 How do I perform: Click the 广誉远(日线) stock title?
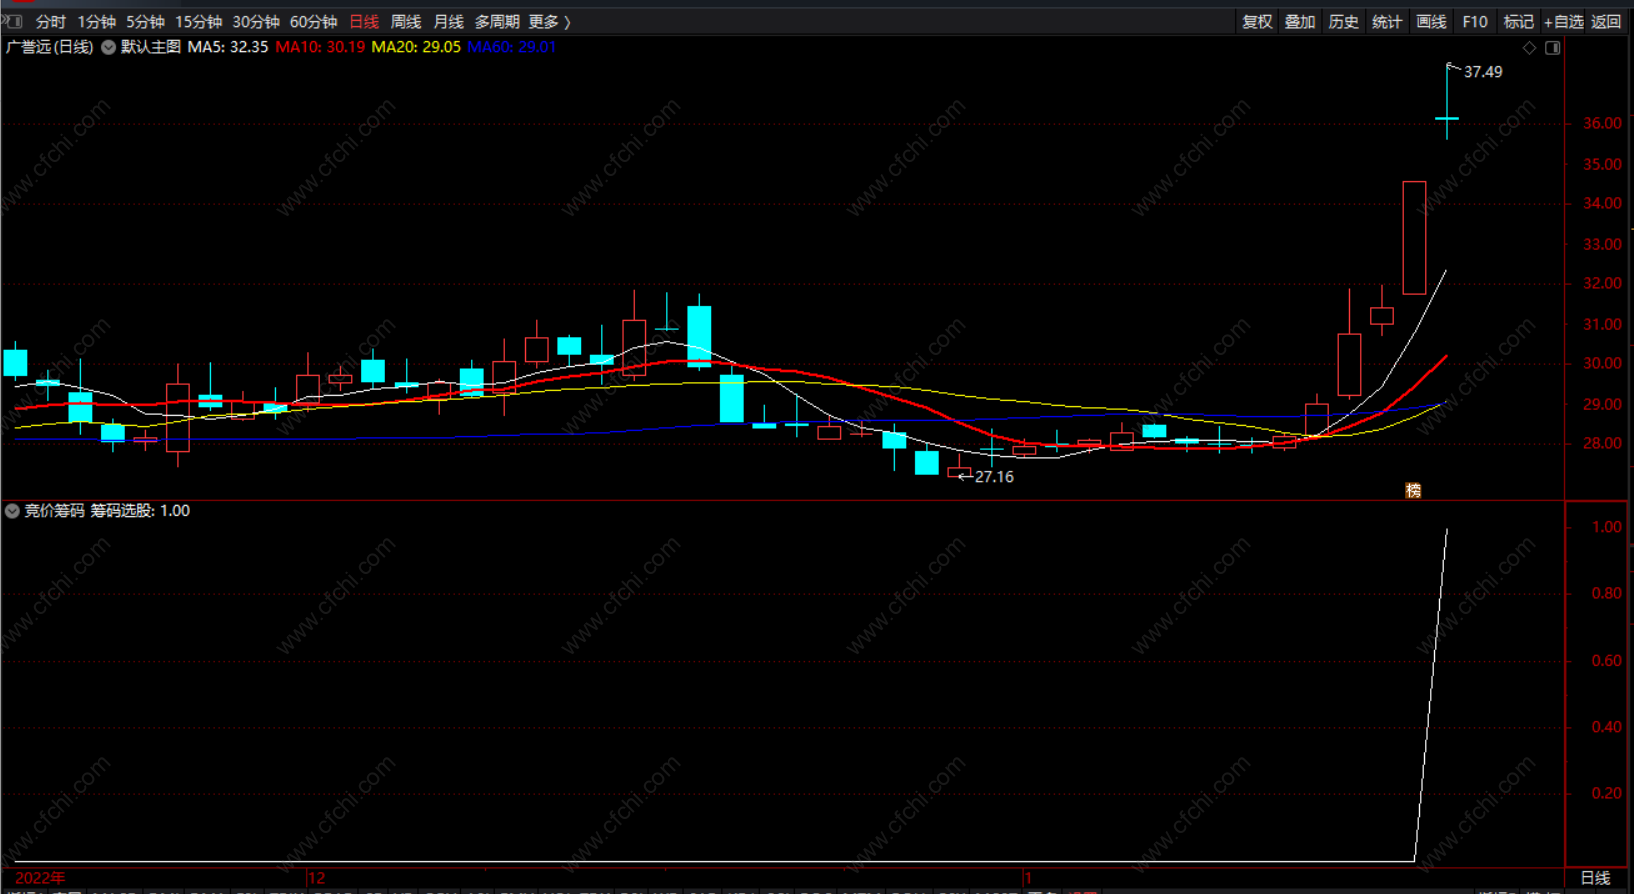pyautogui.click(x=50, y=47)
